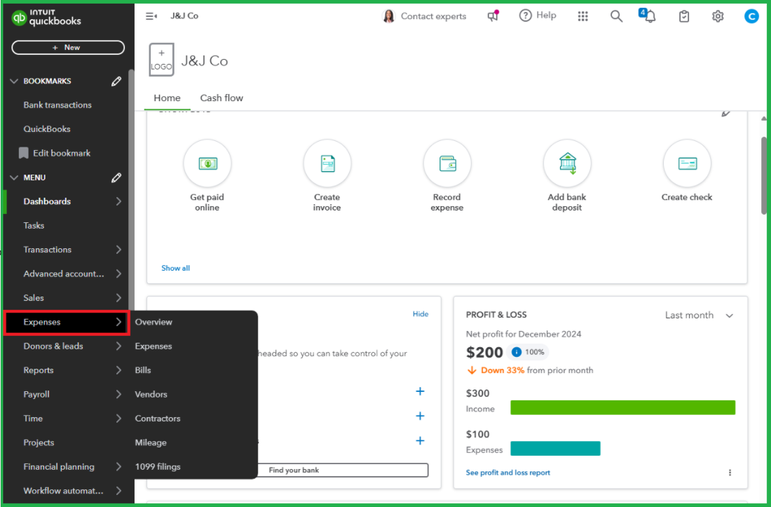Expand the Sales submenu arrow
The height and width of the screenshot is (507, 771).
pos(119,298)
